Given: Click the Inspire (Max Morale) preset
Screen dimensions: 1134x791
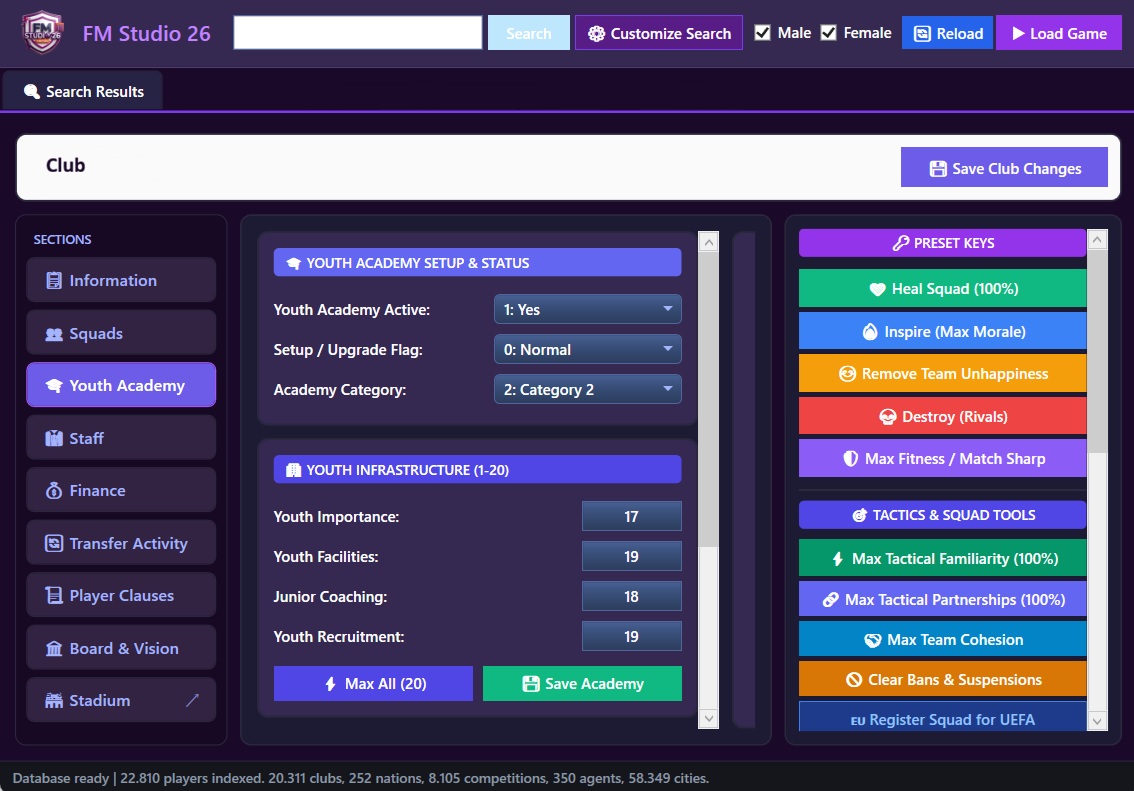Looking at the screenshot, I should (x=942, y=331).
